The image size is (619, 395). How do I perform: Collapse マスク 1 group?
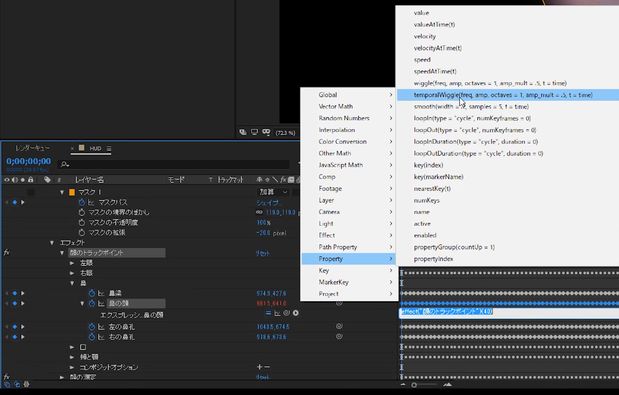tap(62, 192)
